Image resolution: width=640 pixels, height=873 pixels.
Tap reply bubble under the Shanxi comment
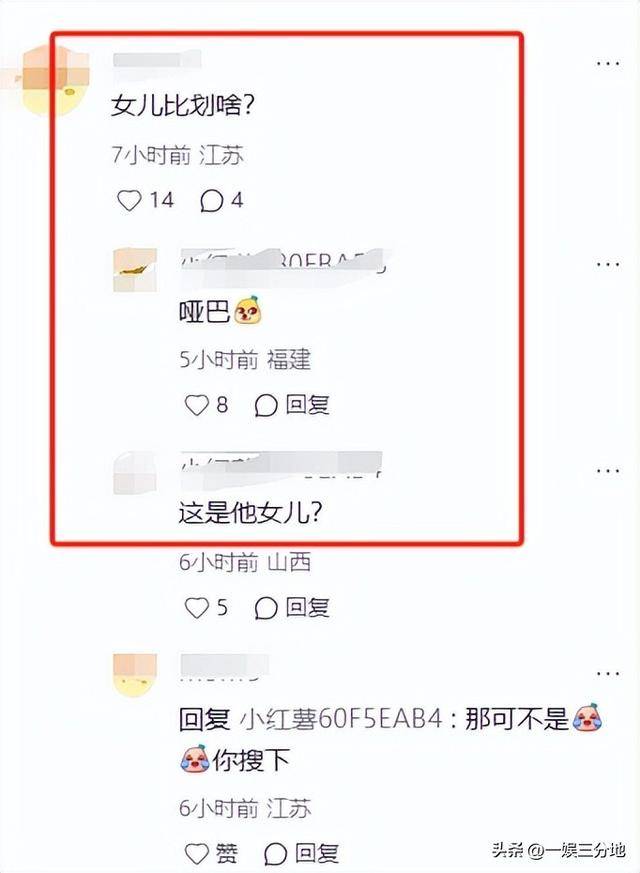click(x=266, y=608)
